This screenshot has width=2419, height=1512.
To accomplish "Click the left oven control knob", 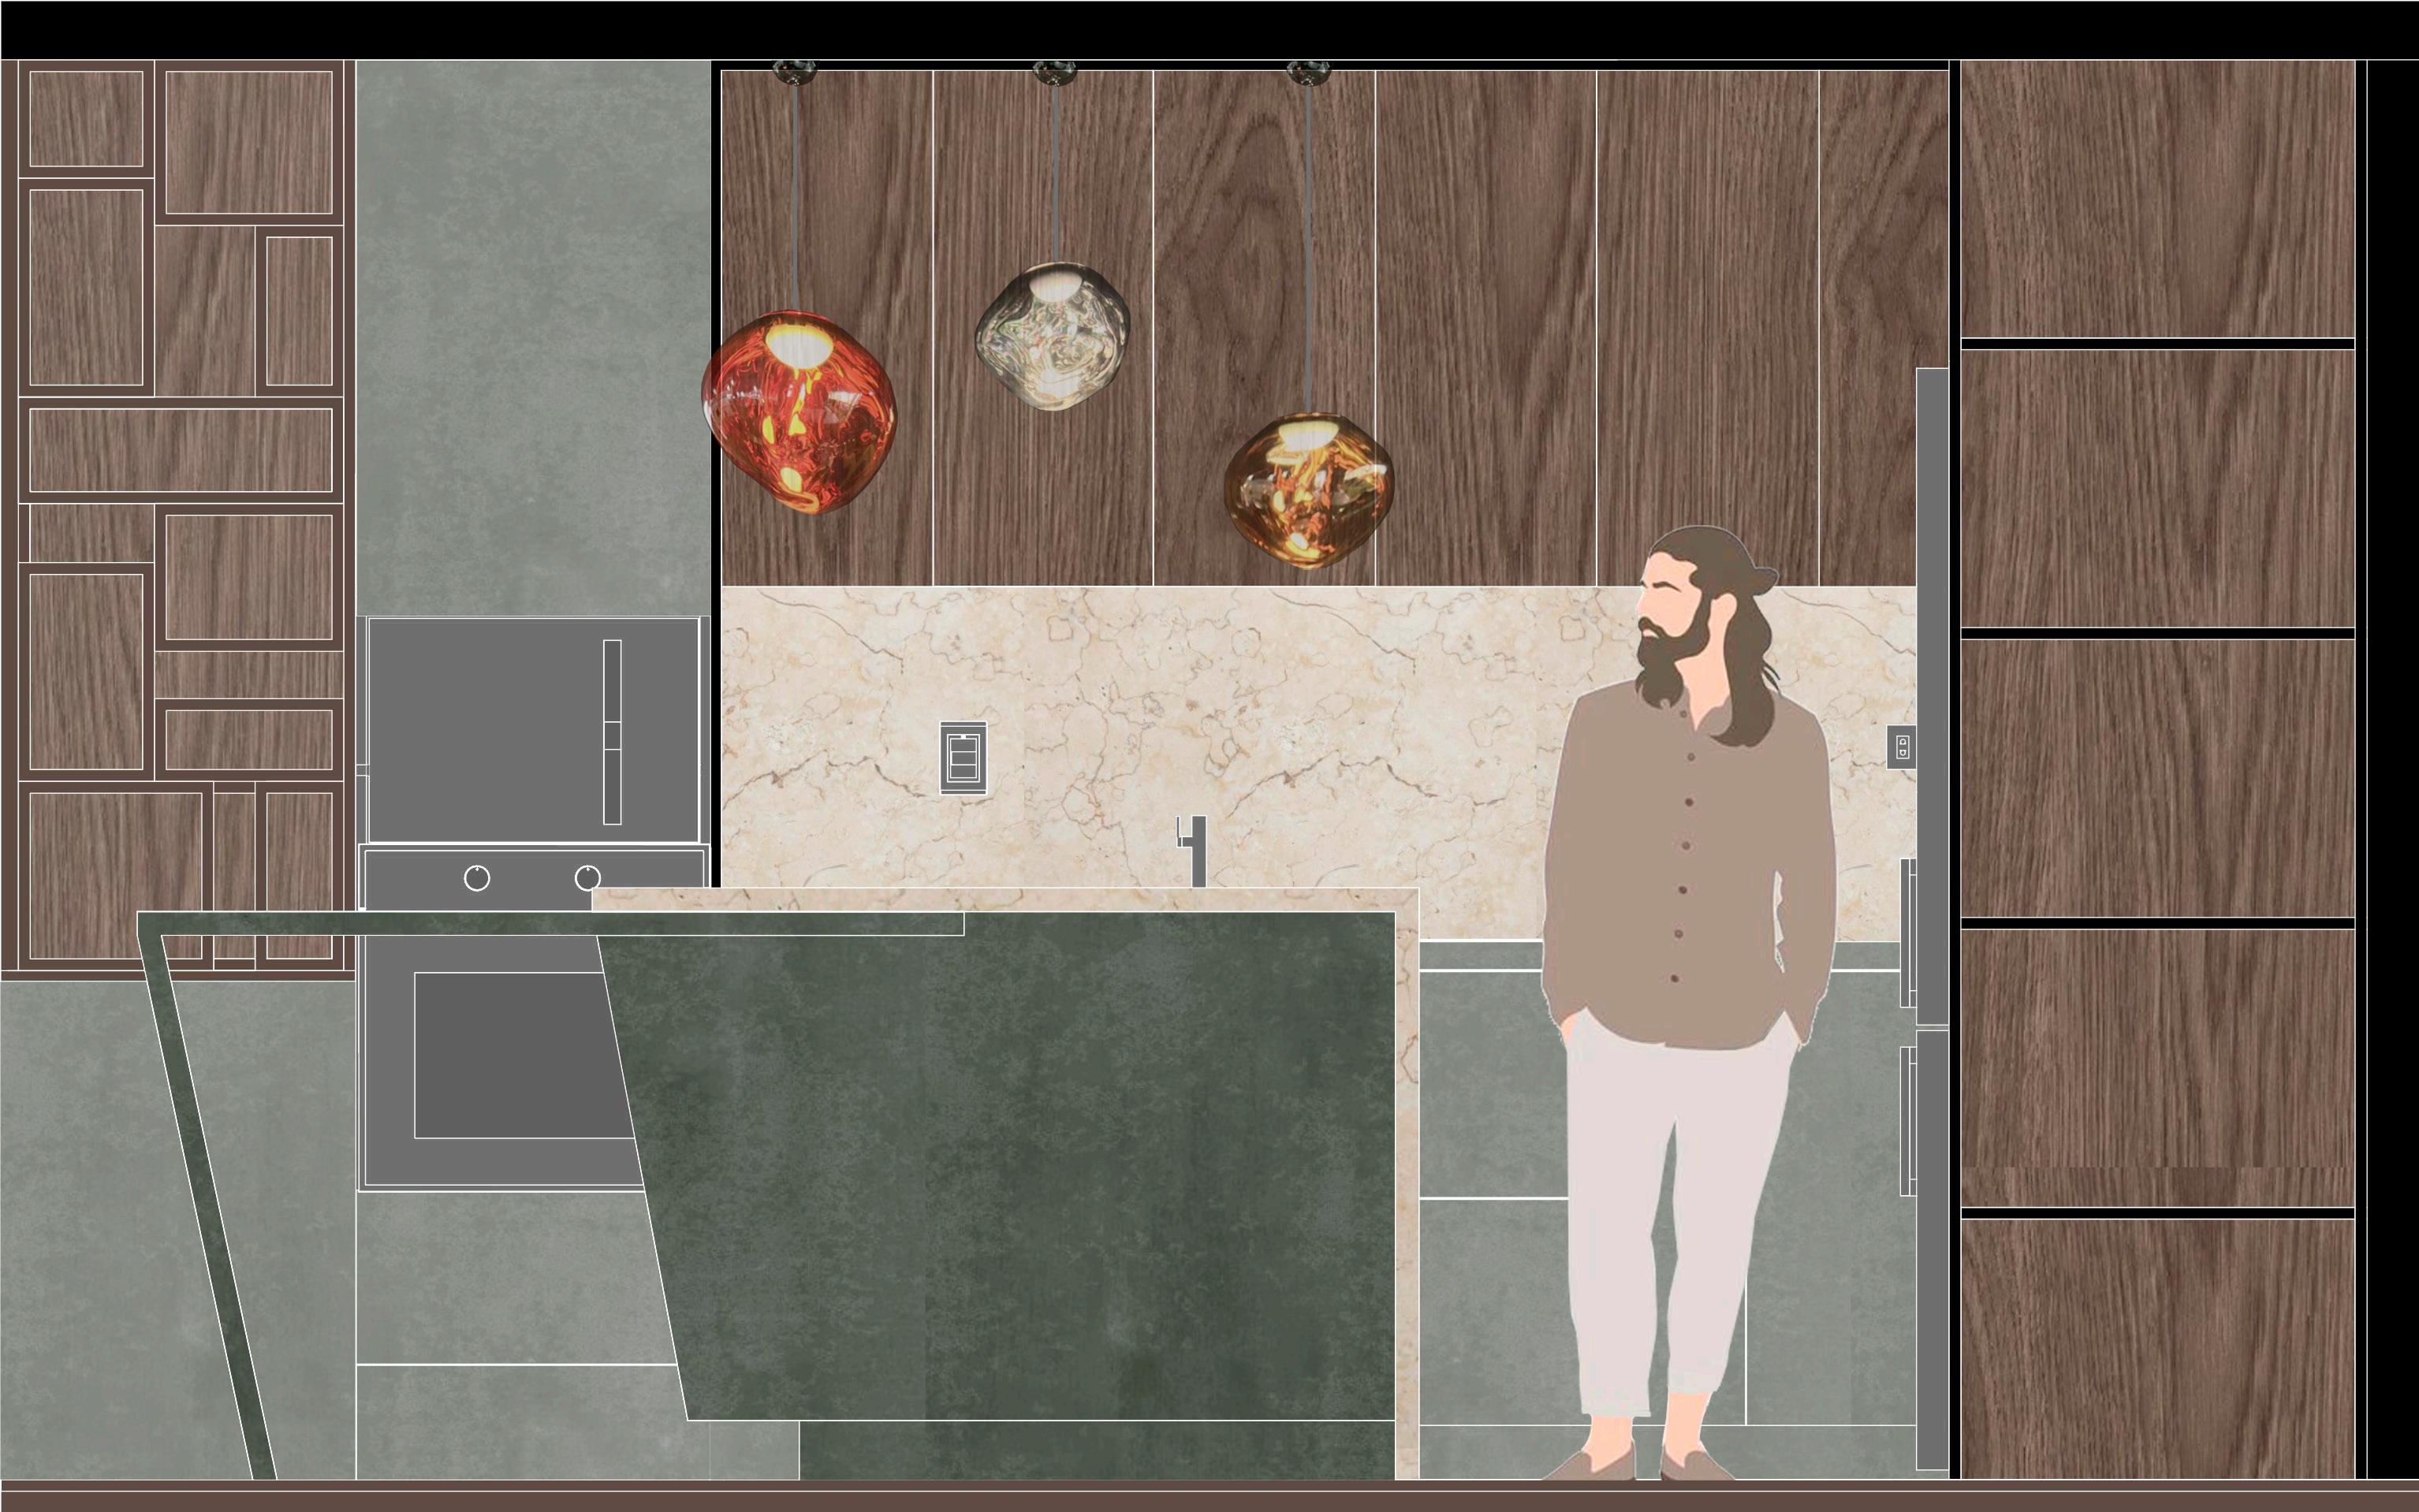I will point(477,878).
